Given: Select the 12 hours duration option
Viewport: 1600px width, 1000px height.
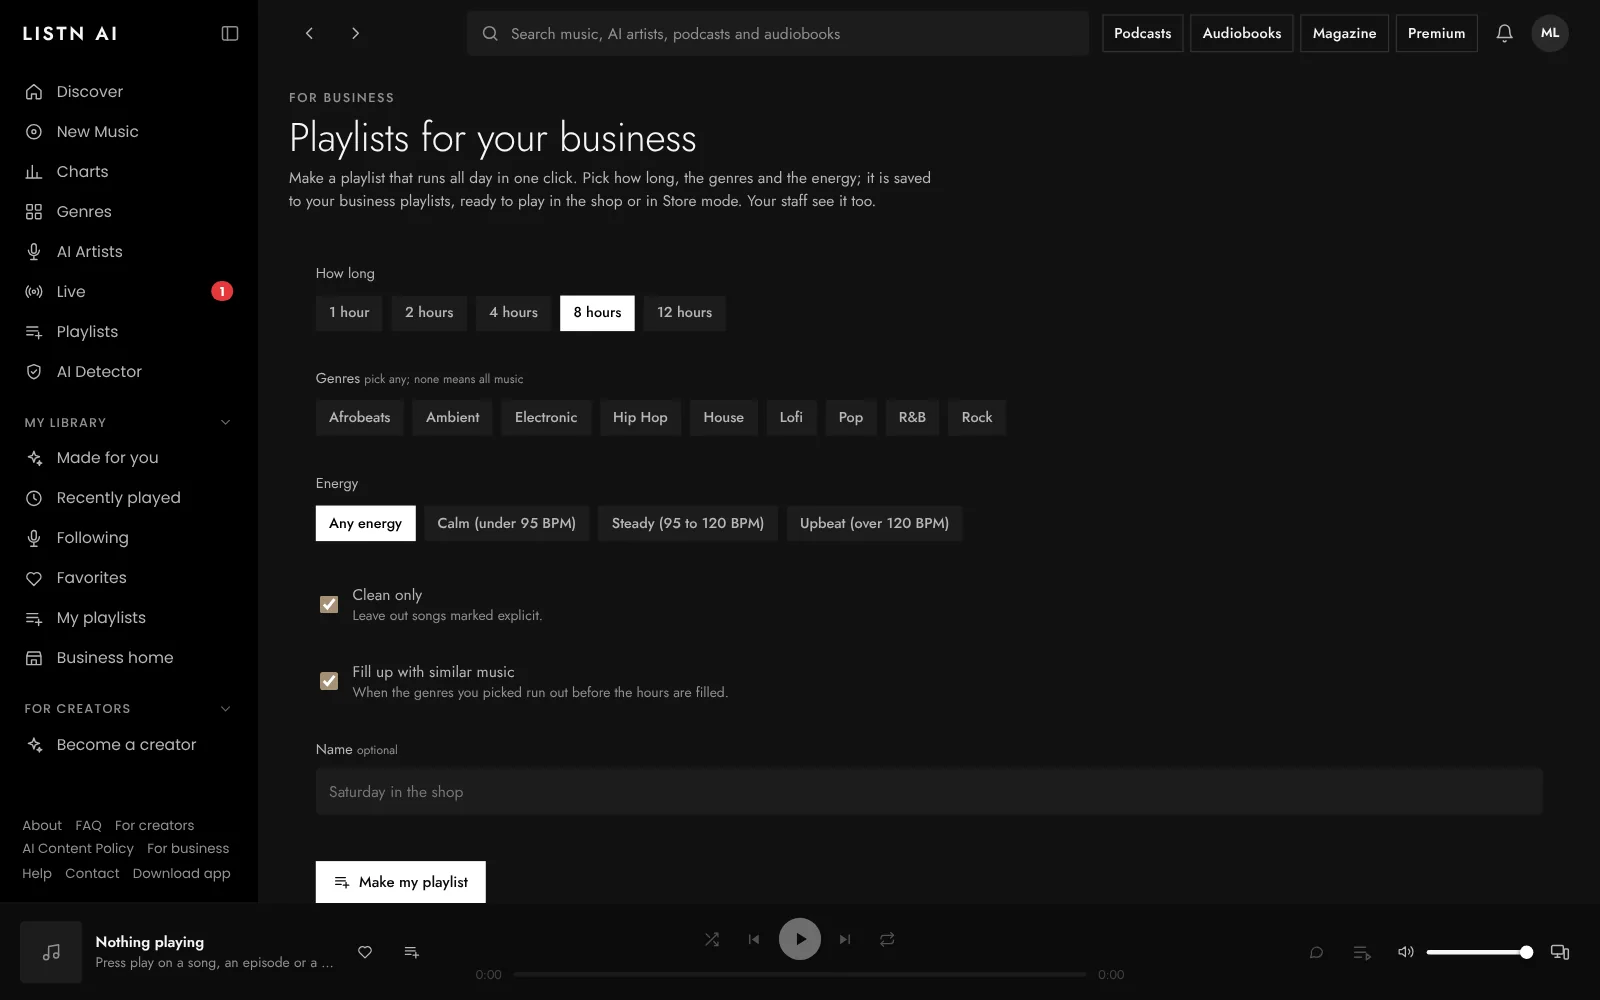Looking at the screenshot, I should pyautogui.click(x=685, y=313).
